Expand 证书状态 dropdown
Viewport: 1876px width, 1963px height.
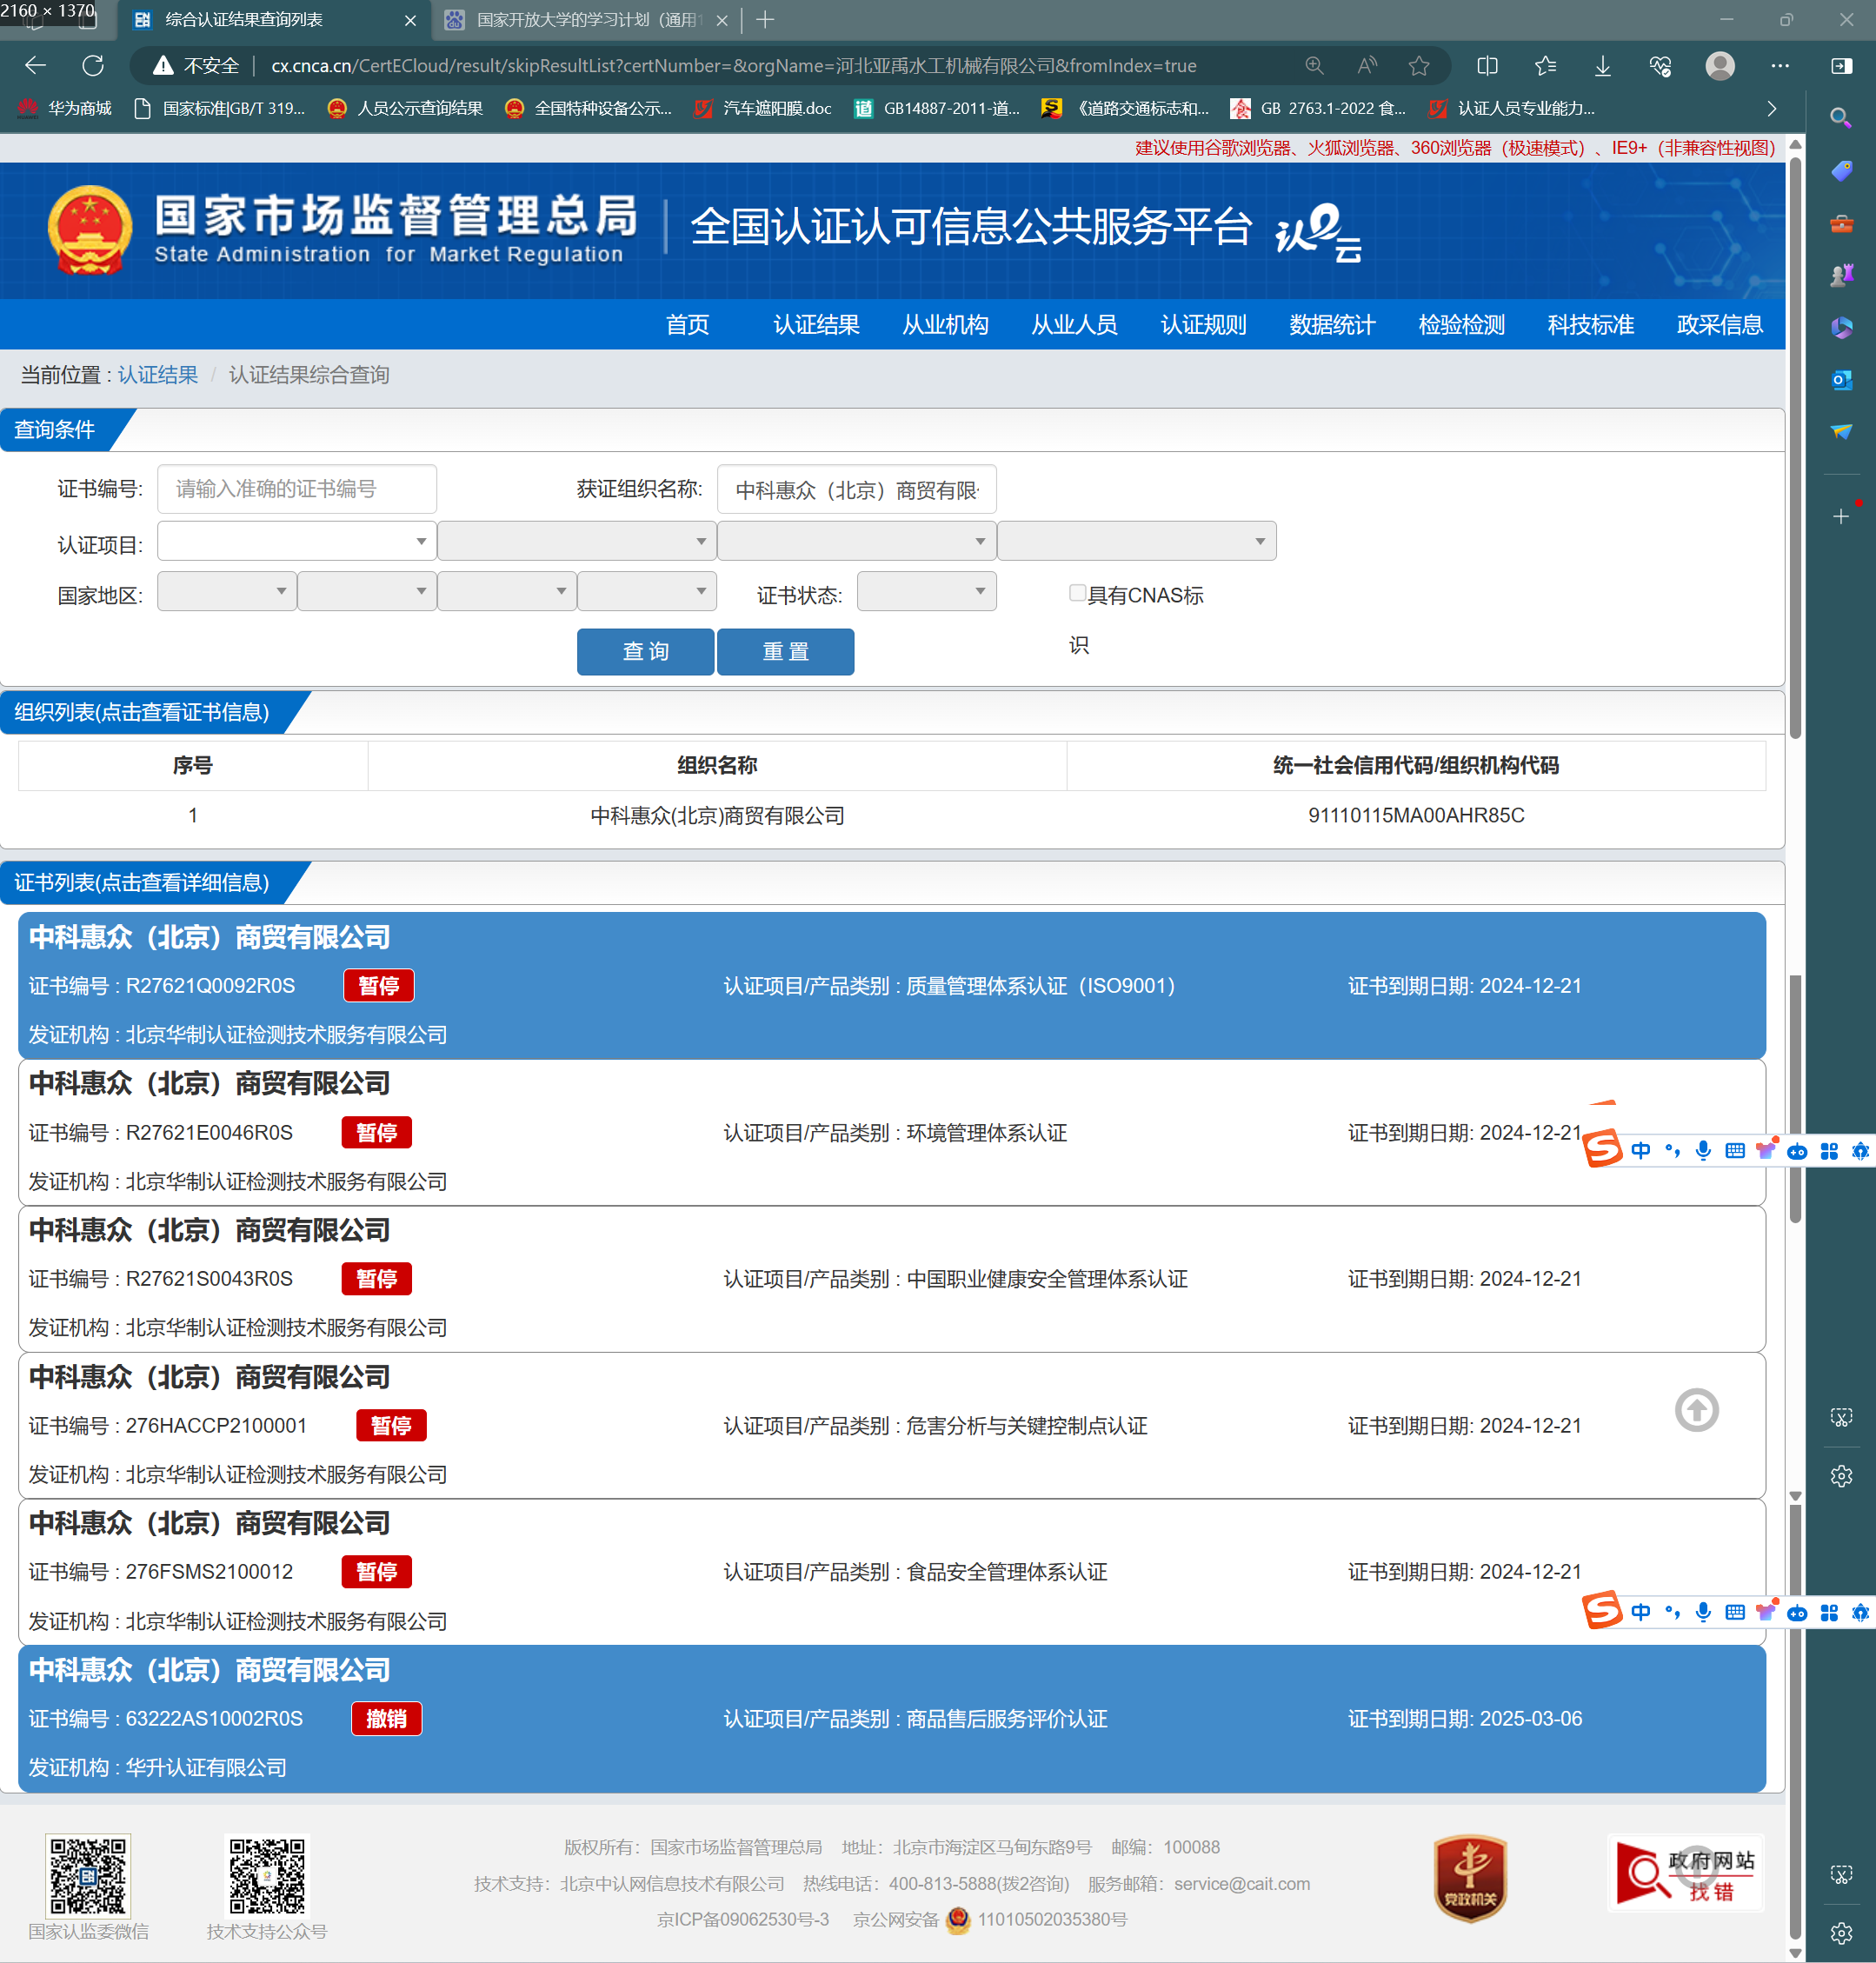pyautogui.click(x=927, y=591)
